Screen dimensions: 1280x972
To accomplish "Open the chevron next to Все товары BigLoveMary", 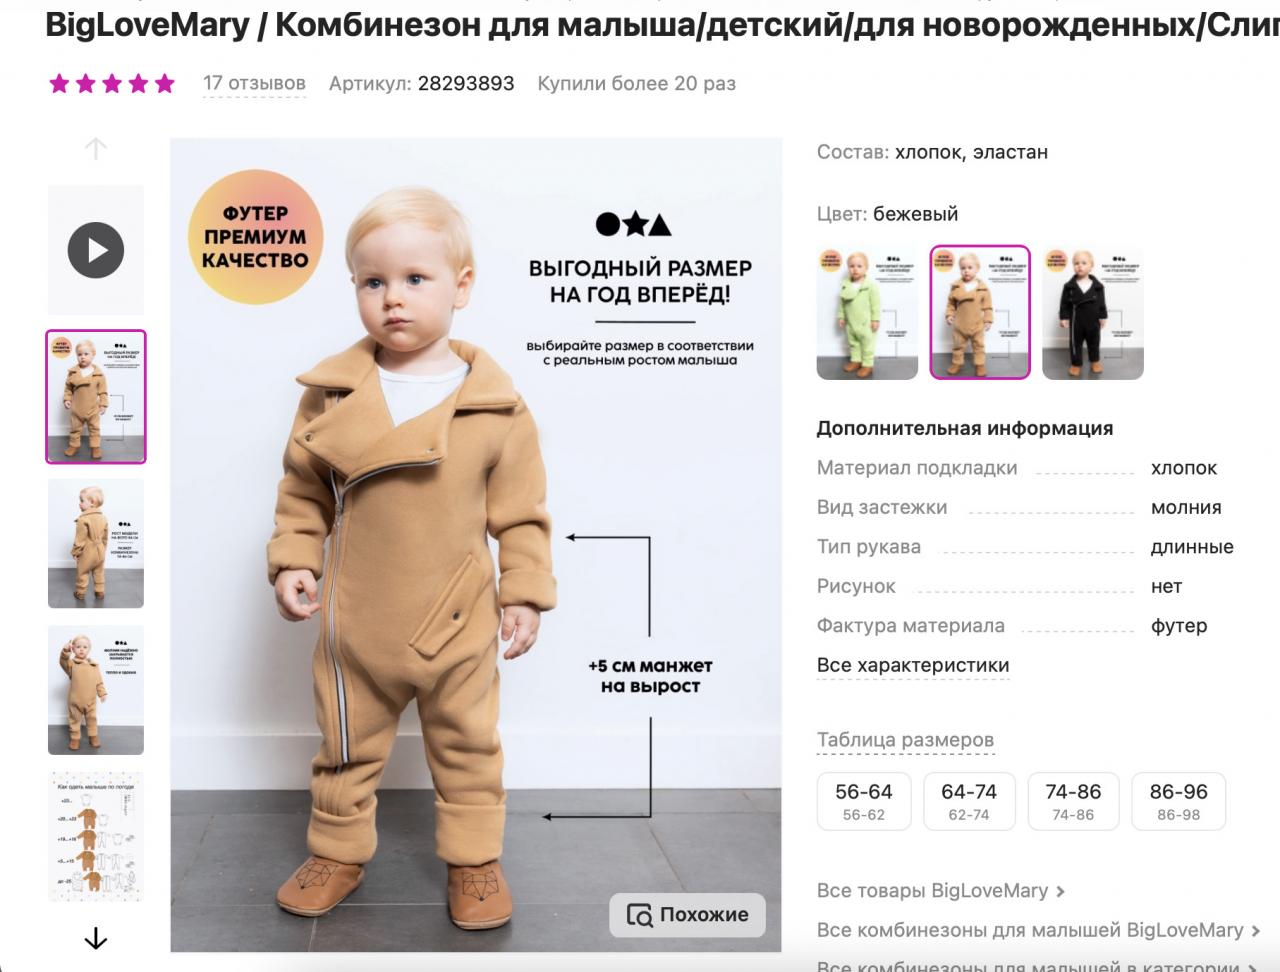I will (1061, 891).
